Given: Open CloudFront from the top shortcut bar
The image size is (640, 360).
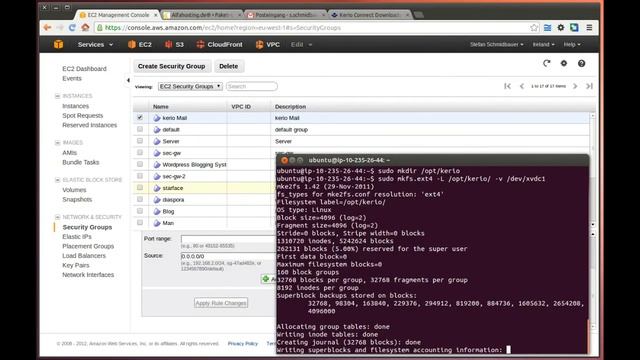Looking at the screenshot, I should click(x=220, y=44).
